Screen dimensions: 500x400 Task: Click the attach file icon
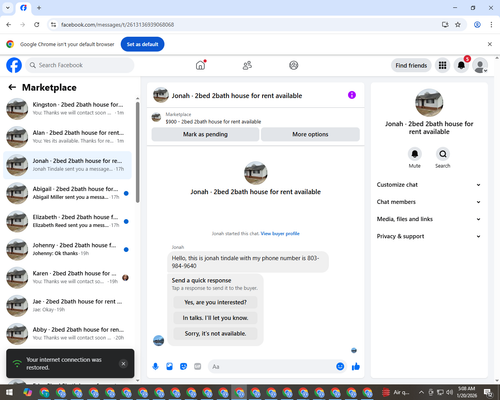pyautogui.click(x=169, y=367)
